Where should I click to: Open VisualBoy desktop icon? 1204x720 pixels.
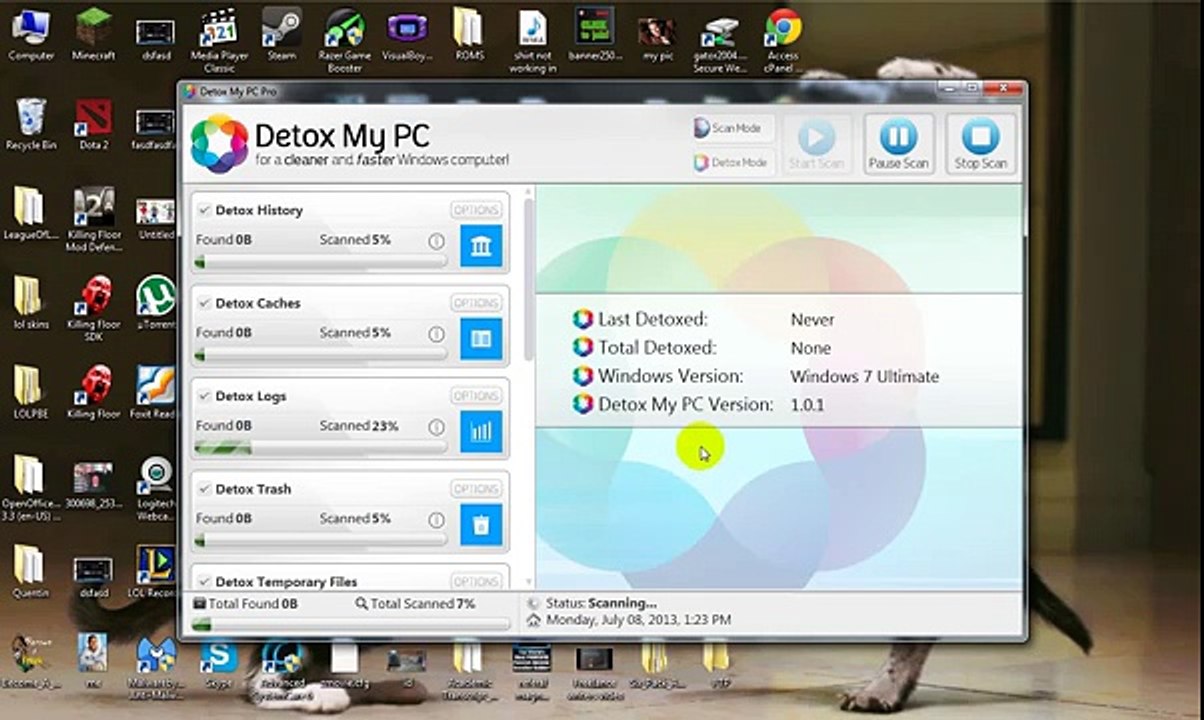[407, 34]
